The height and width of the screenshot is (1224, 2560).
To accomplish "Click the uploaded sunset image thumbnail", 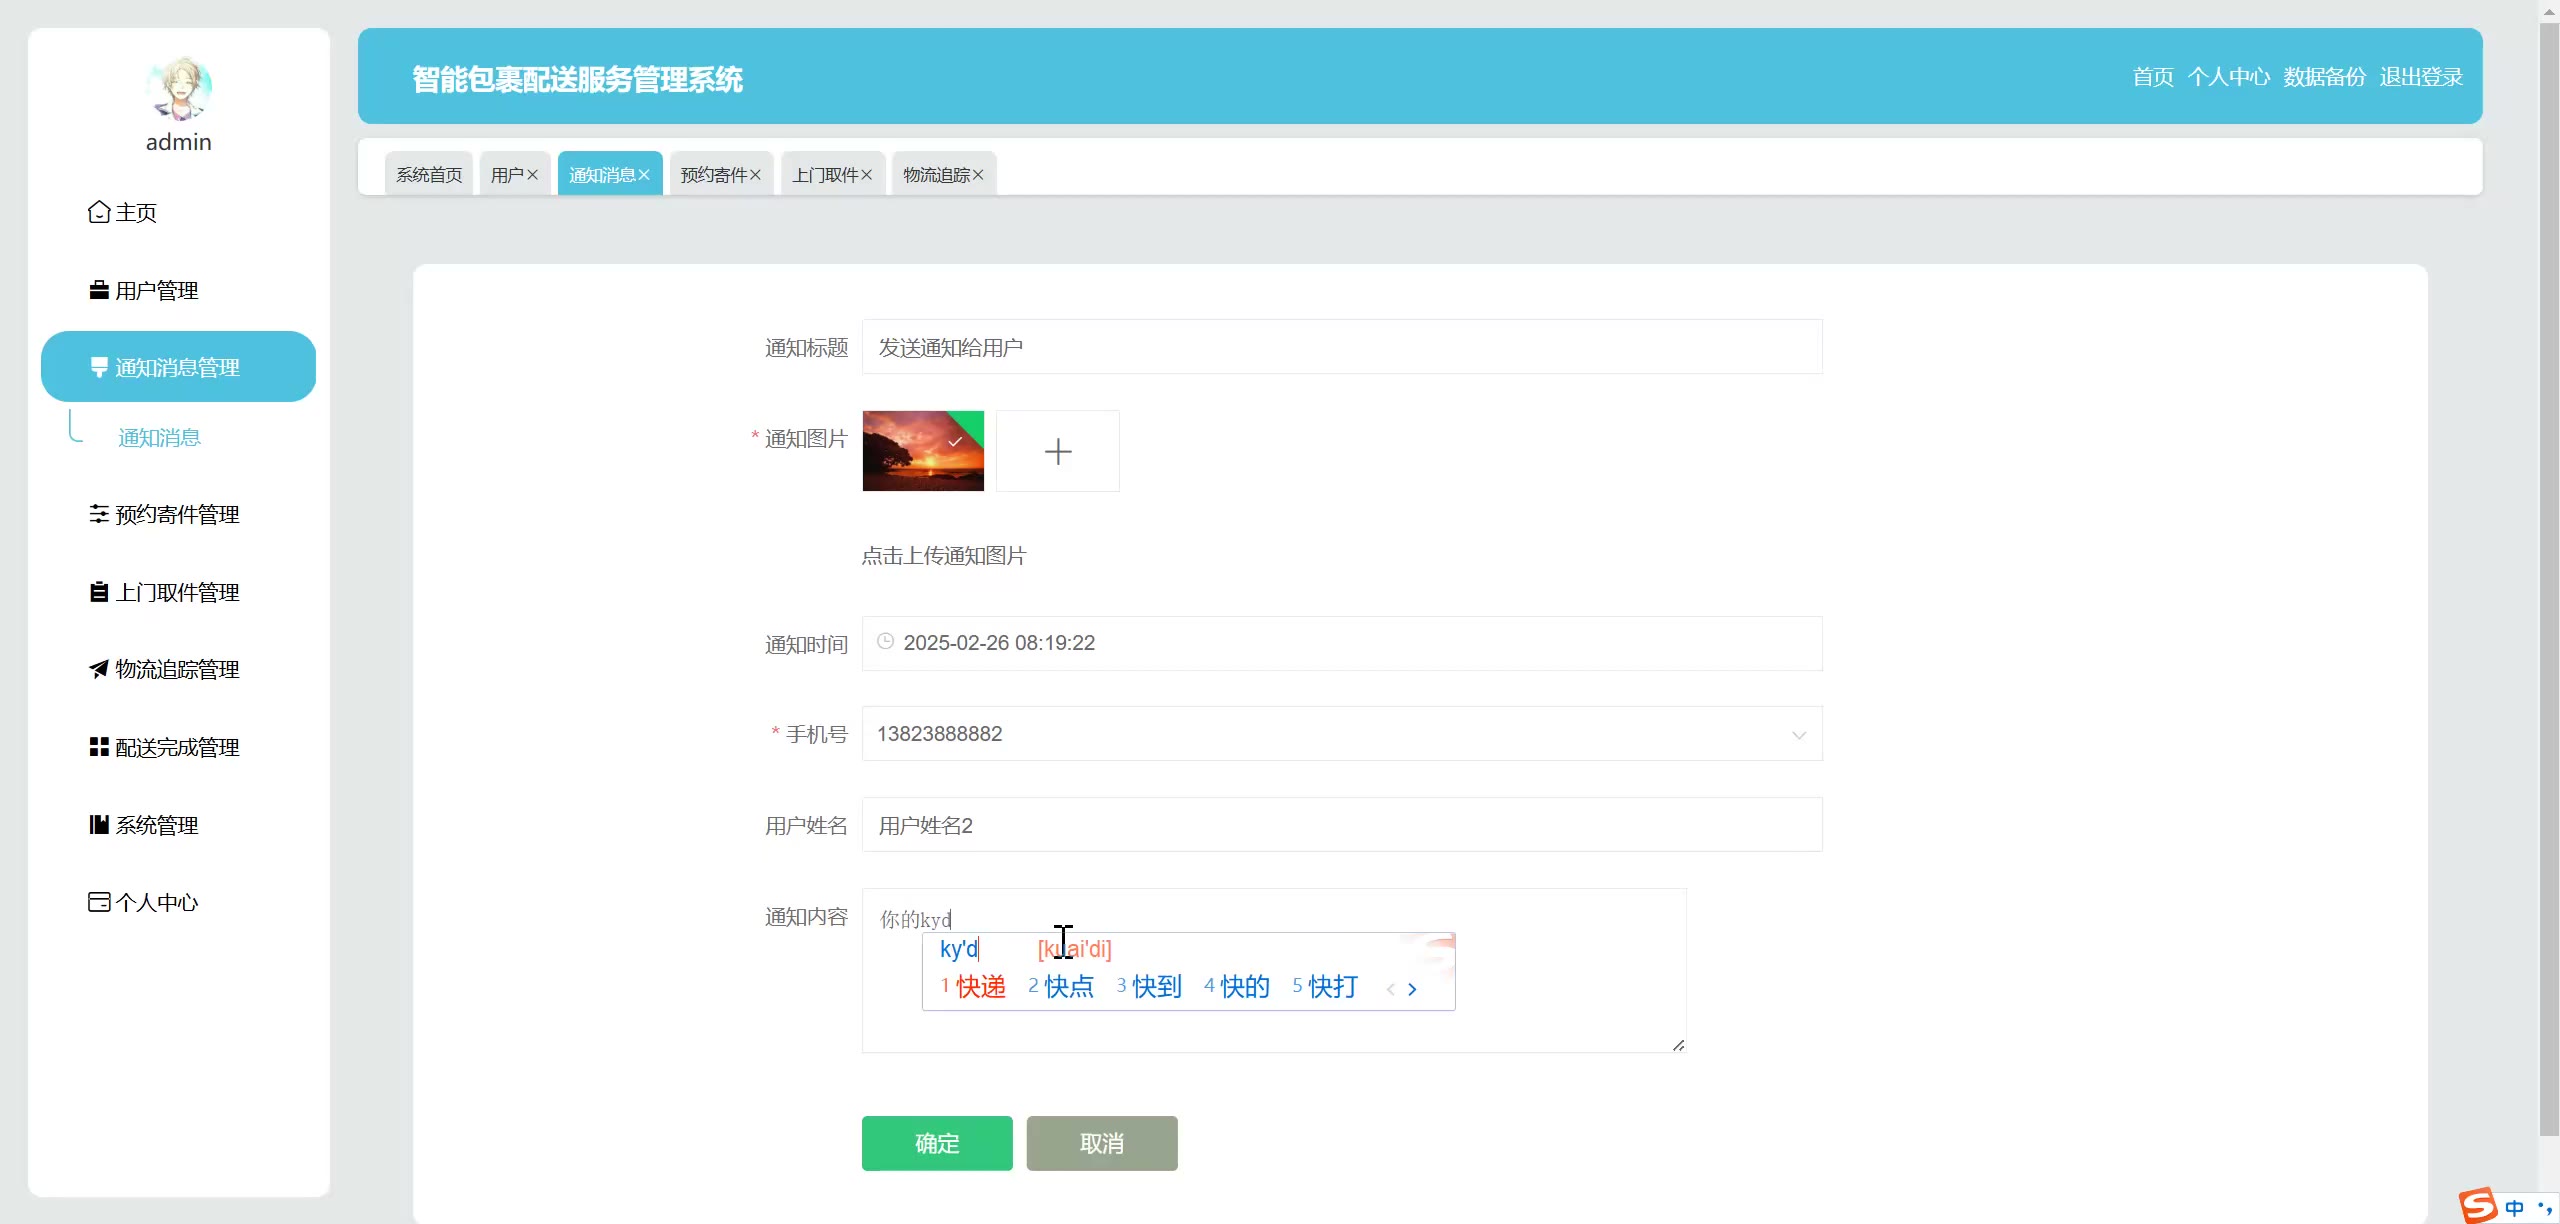I will click(922, 451).
